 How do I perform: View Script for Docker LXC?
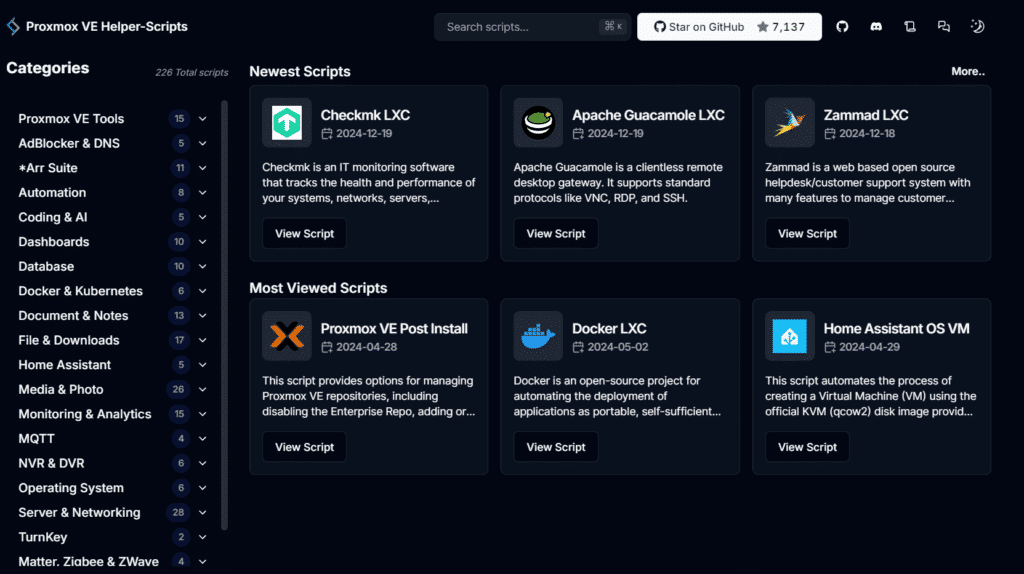[x=556, y=447]
